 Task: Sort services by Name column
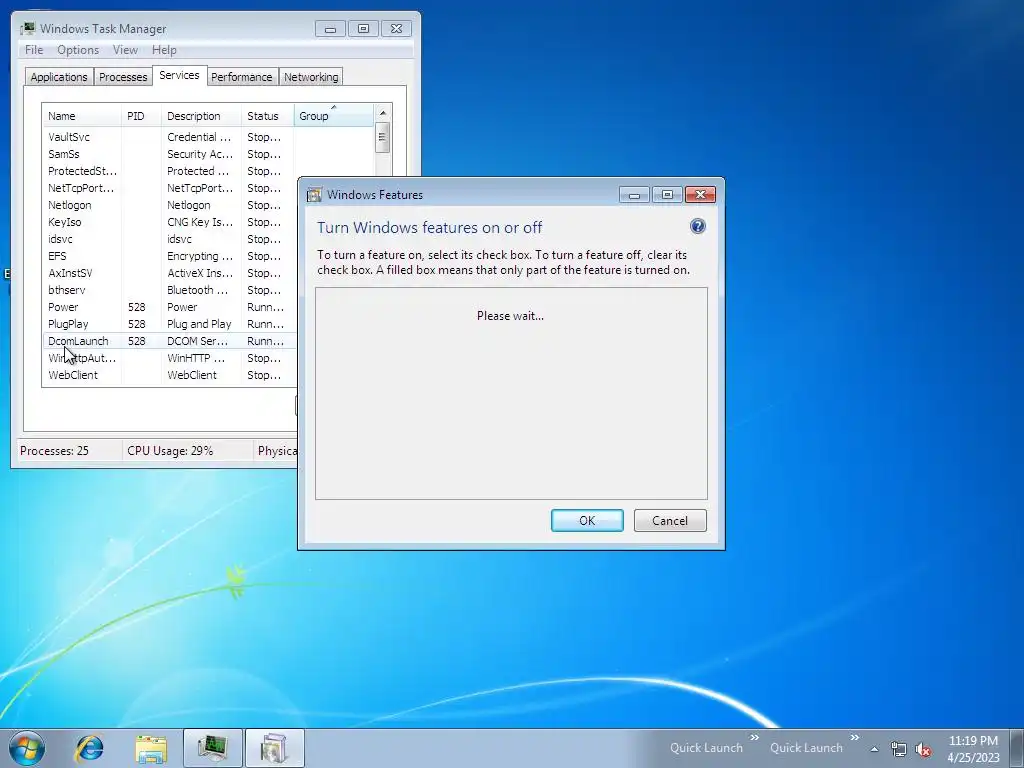click(82, 116)
